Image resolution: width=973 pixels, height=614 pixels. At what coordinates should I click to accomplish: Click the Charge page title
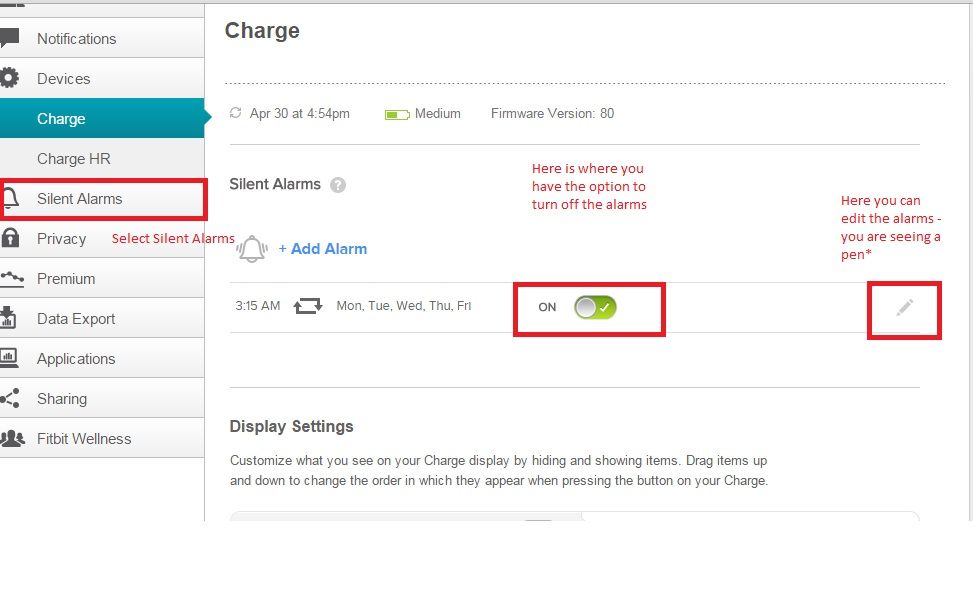[x=262, y=31]
